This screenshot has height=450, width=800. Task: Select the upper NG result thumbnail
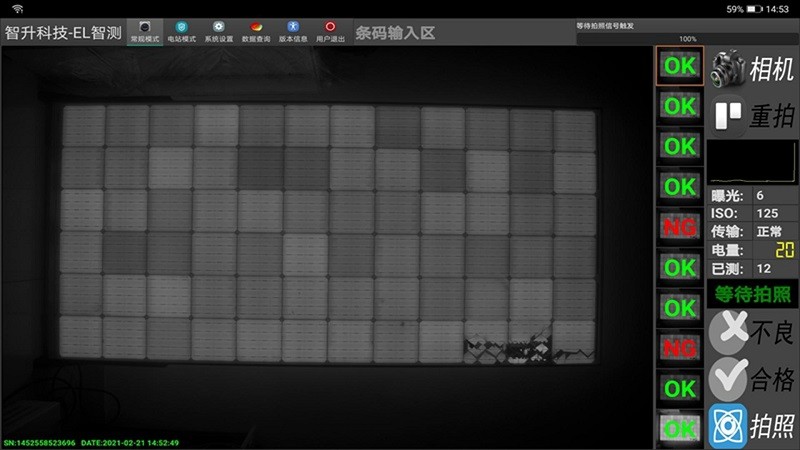click(x=680, y=227)
